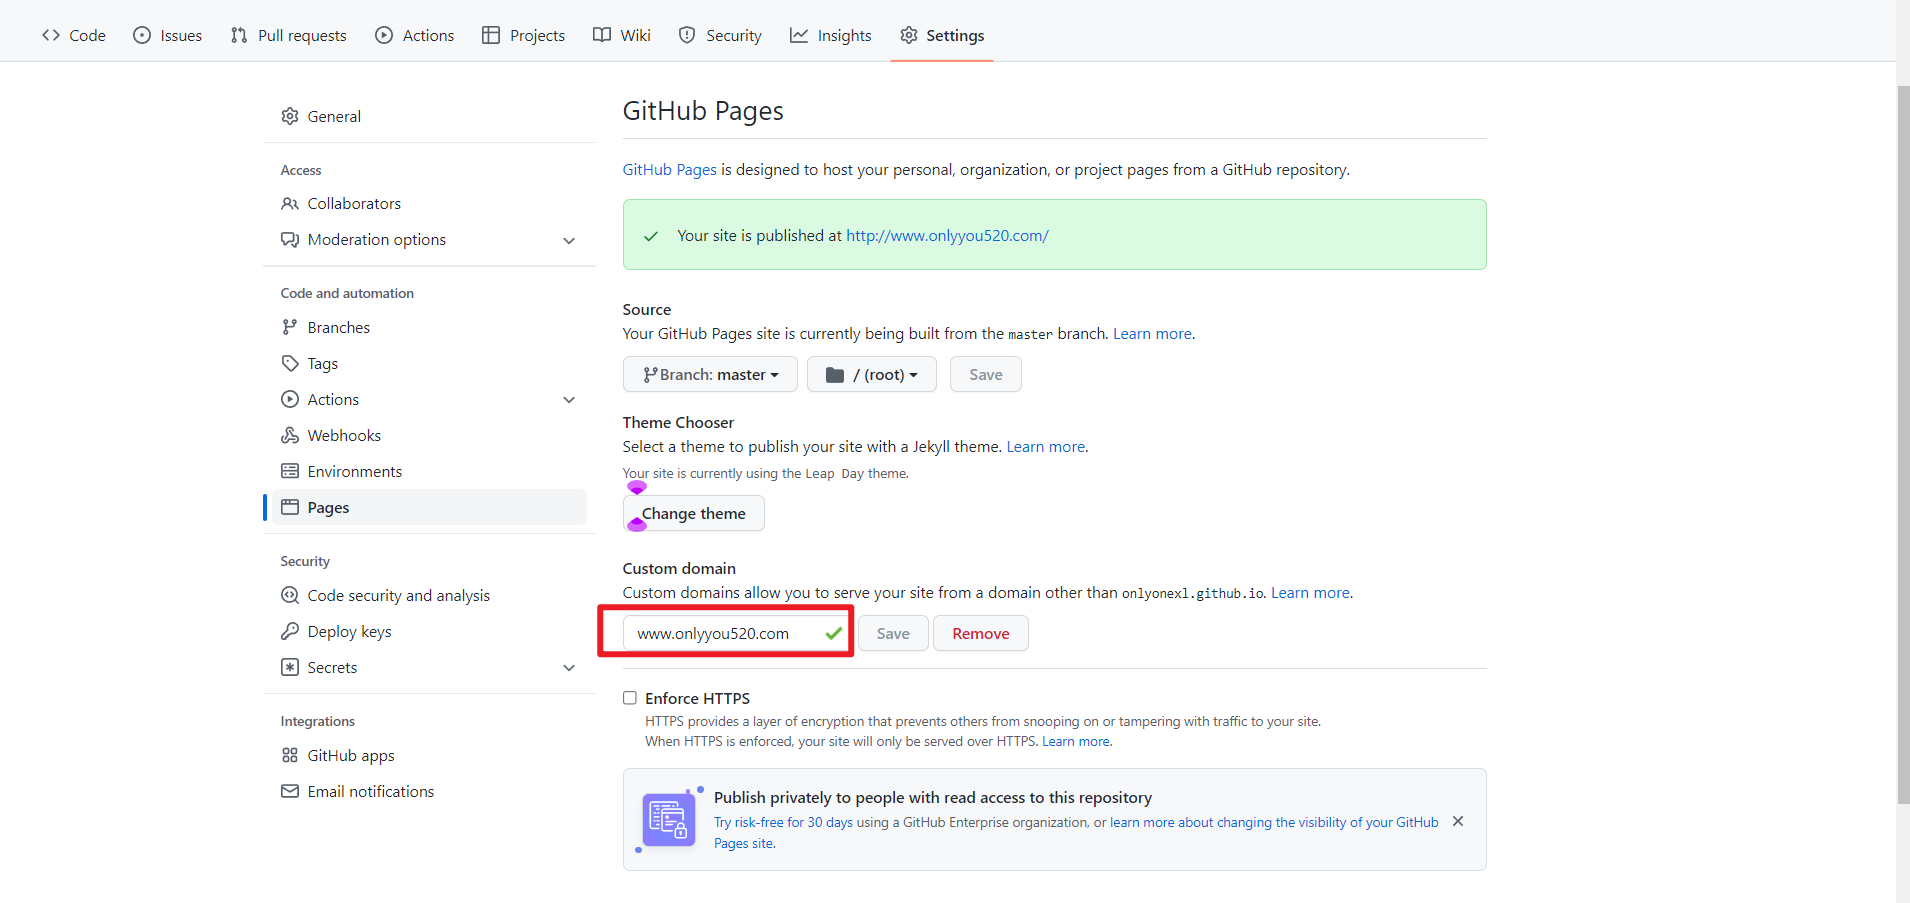Screen dimensions: 1910x903
Task: Click the Environments icon in sidebar
Action: click(290, 471)
